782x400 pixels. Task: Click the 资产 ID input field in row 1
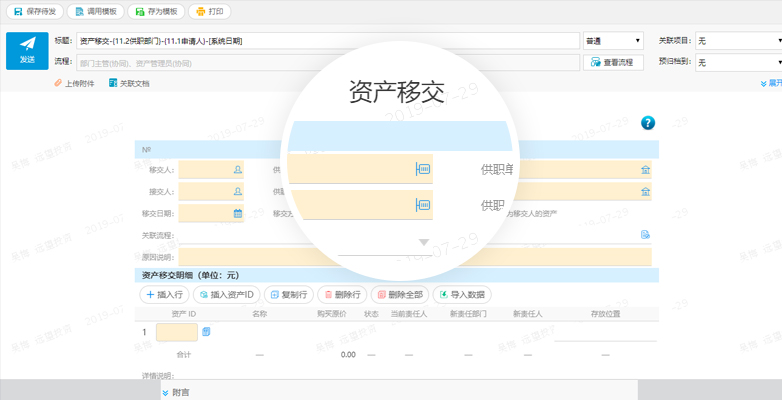coord(176,332)
